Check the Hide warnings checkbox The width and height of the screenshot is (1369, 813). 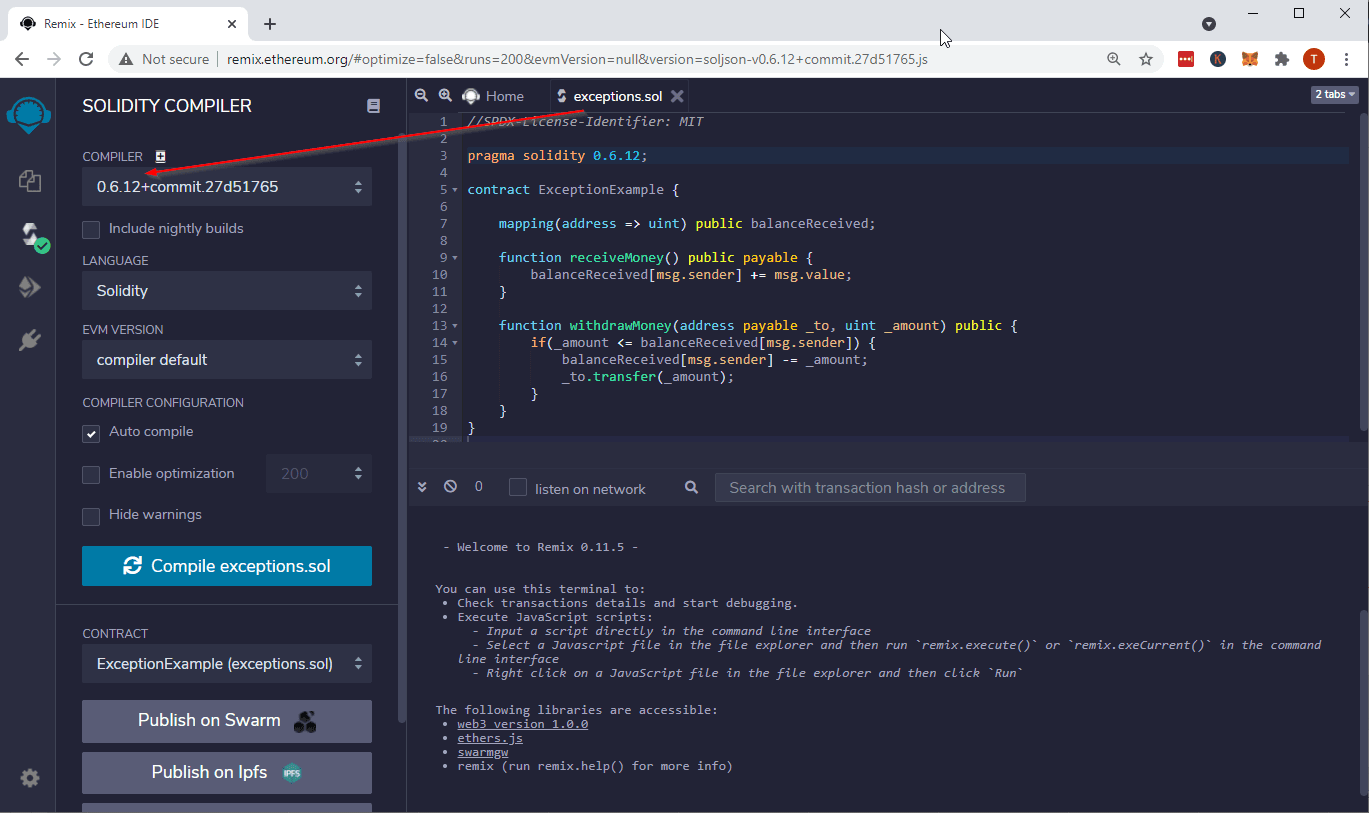click(91, 516)
